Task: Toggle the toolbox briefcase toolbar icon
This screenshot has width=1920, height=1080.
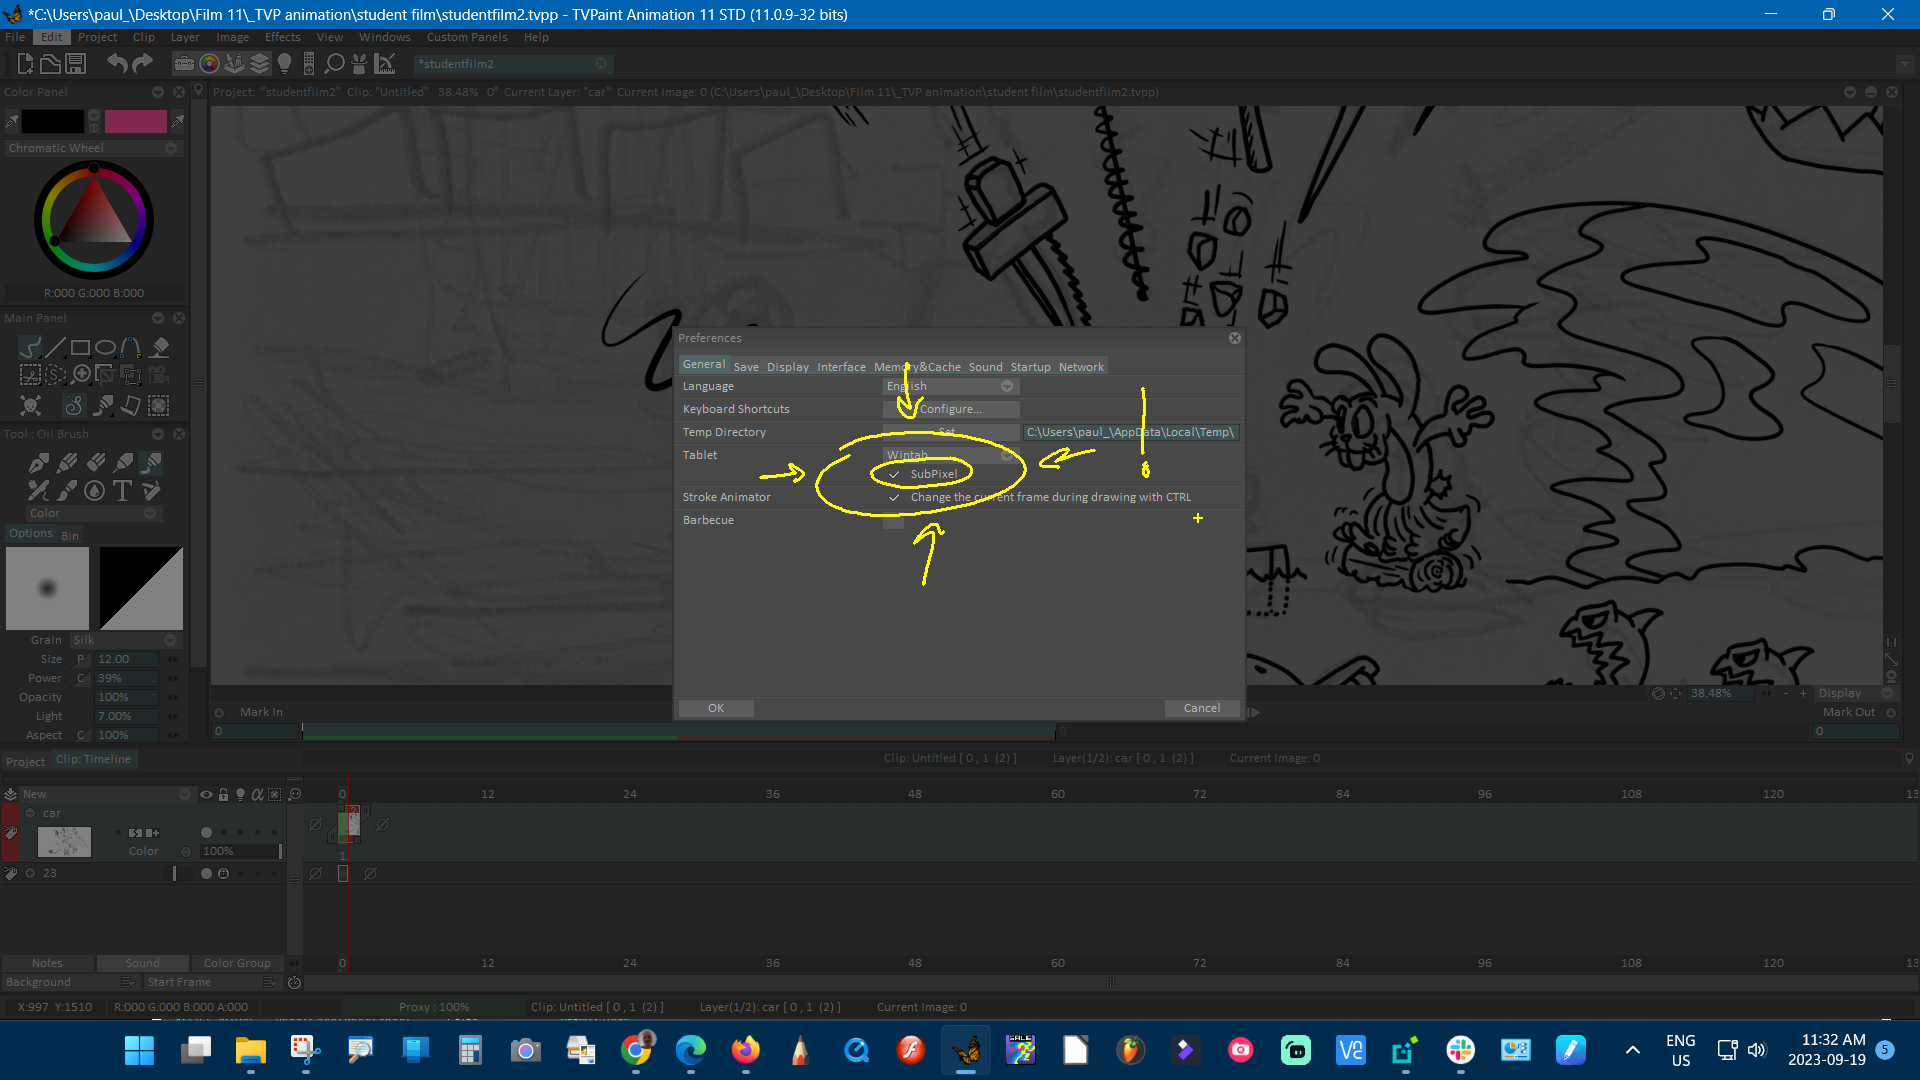Action: tap(184, 64)
